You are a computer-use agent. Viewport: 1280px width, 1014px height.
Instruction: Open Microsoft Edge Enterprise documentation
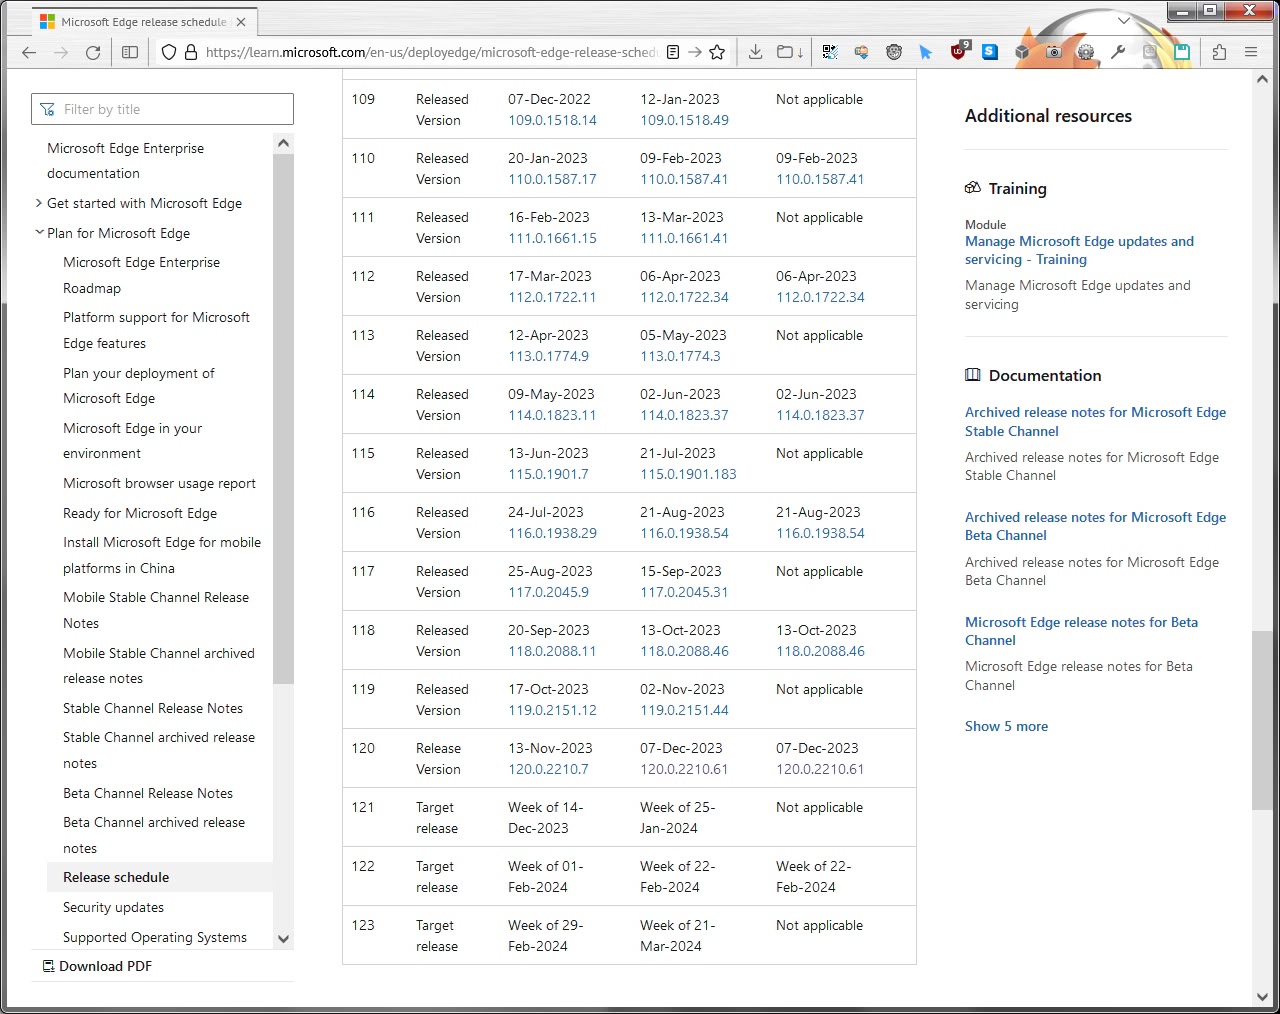coord(125,160)
